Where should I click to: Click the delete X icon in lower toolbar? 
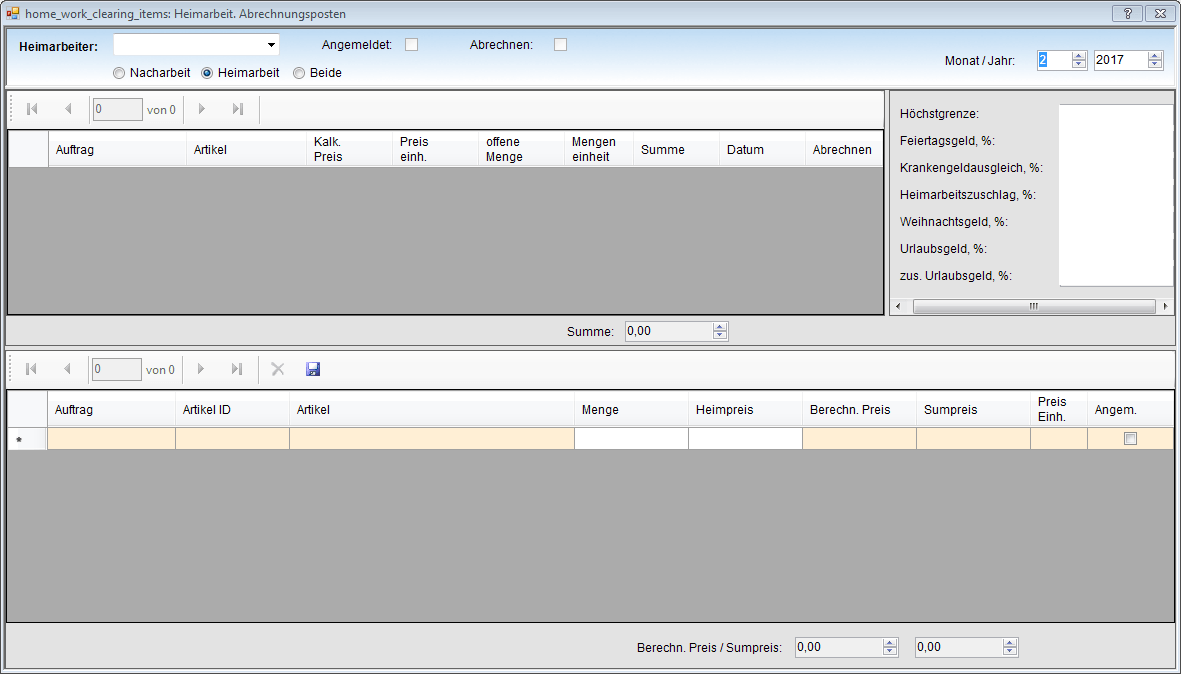pyautogui.click(x=278, y=369)
